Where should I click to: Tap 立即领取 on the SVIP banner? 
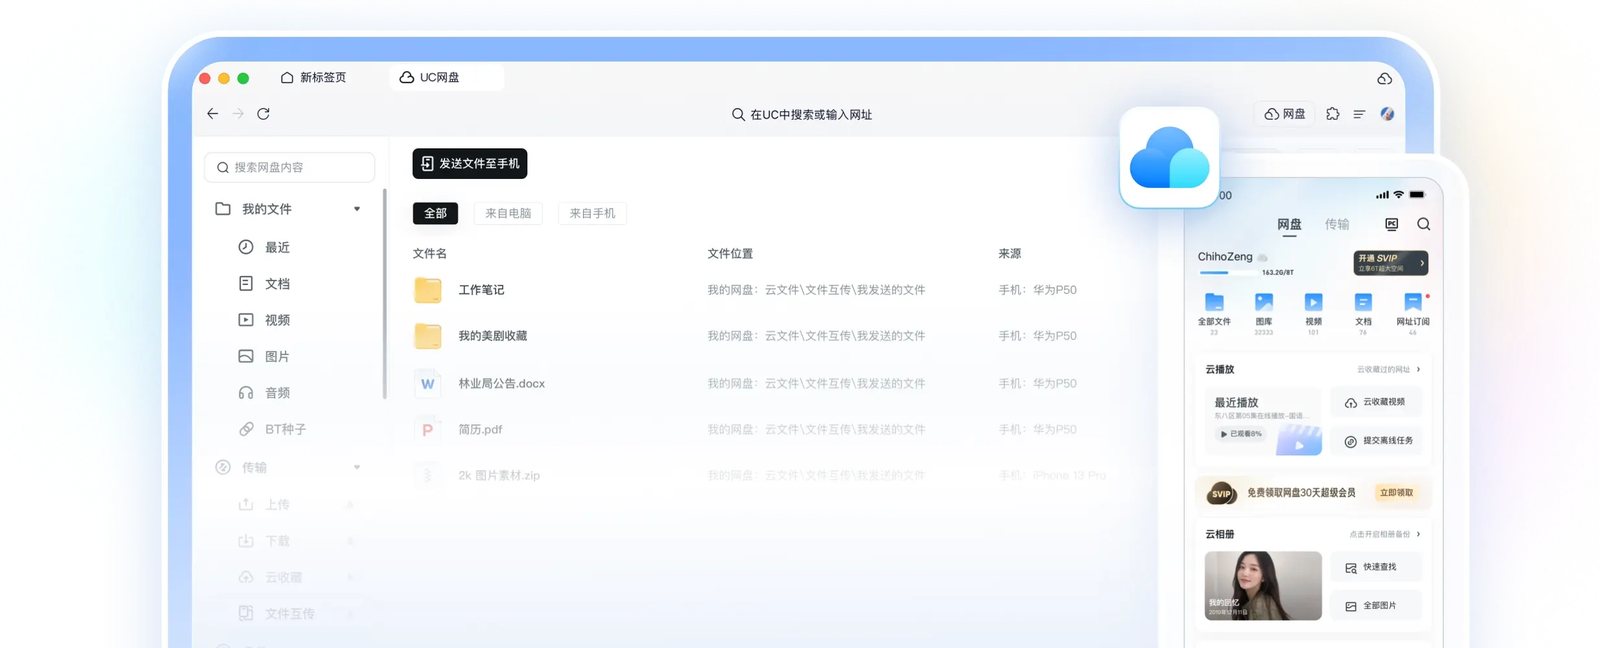(1396, 493)
